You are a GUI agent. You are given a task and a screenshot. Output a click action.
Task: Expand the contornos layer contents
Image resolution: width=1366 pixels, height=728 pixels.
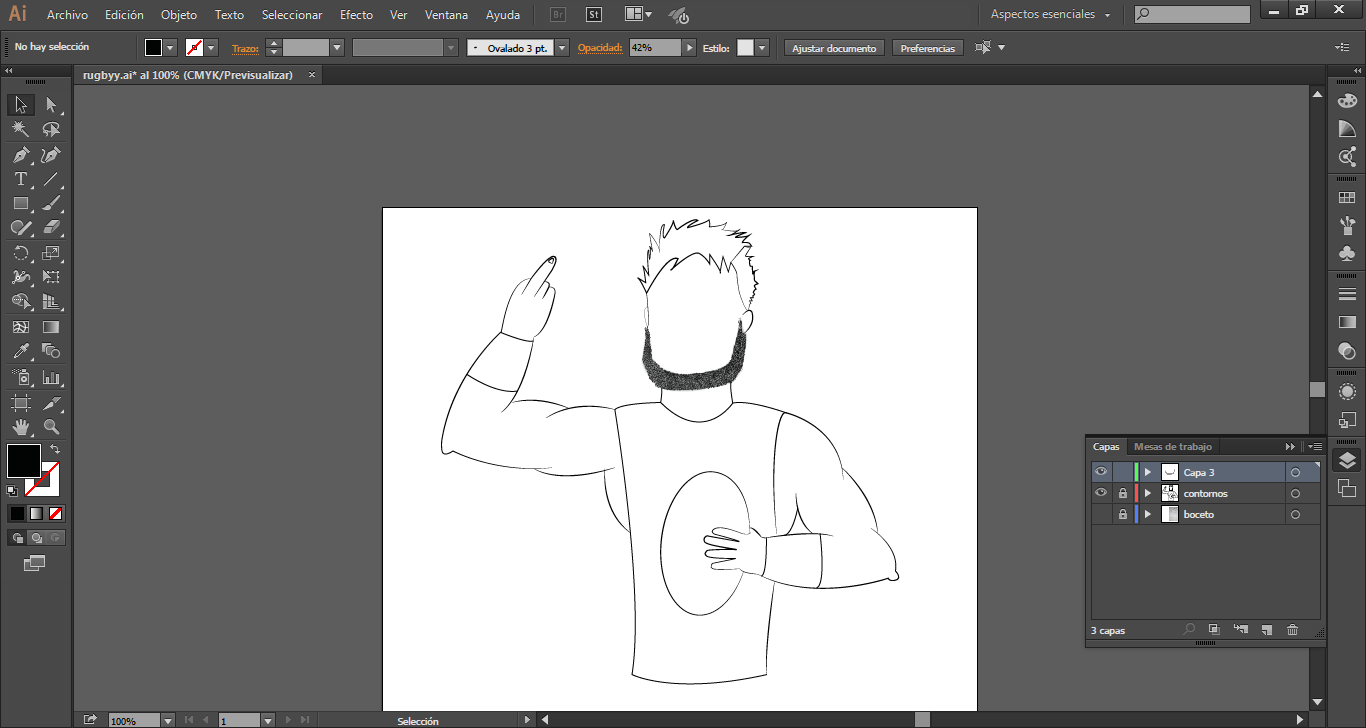click(1148, 493)
